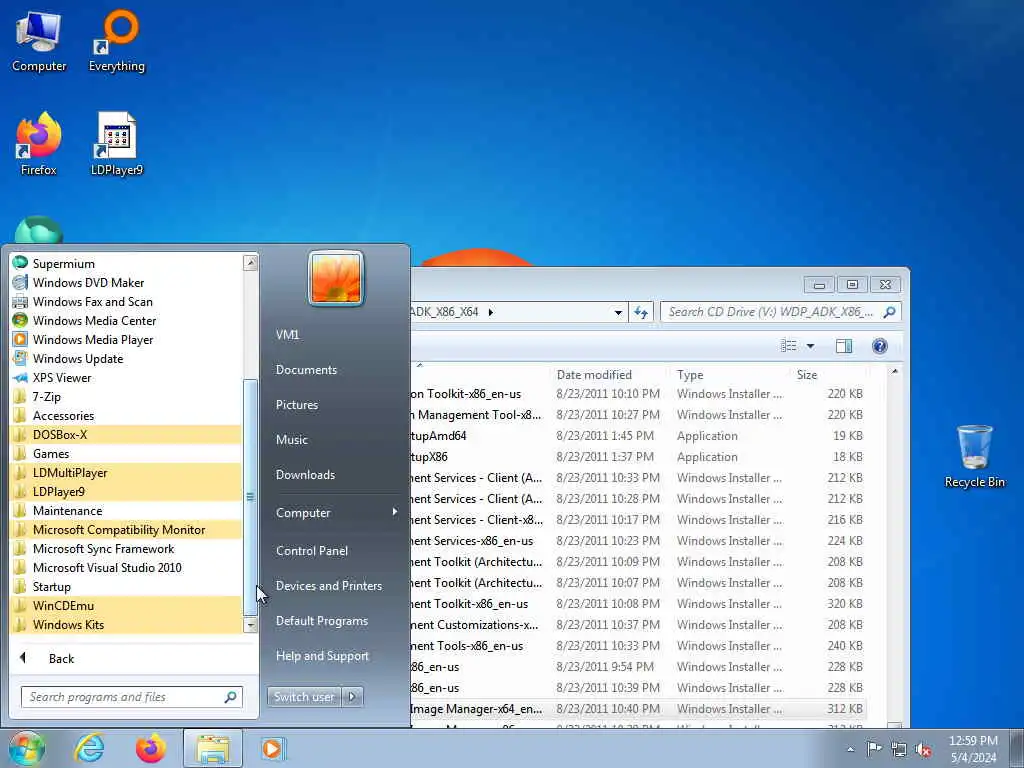Open Internet Explorer from the taskbar

tap(89, 748)
